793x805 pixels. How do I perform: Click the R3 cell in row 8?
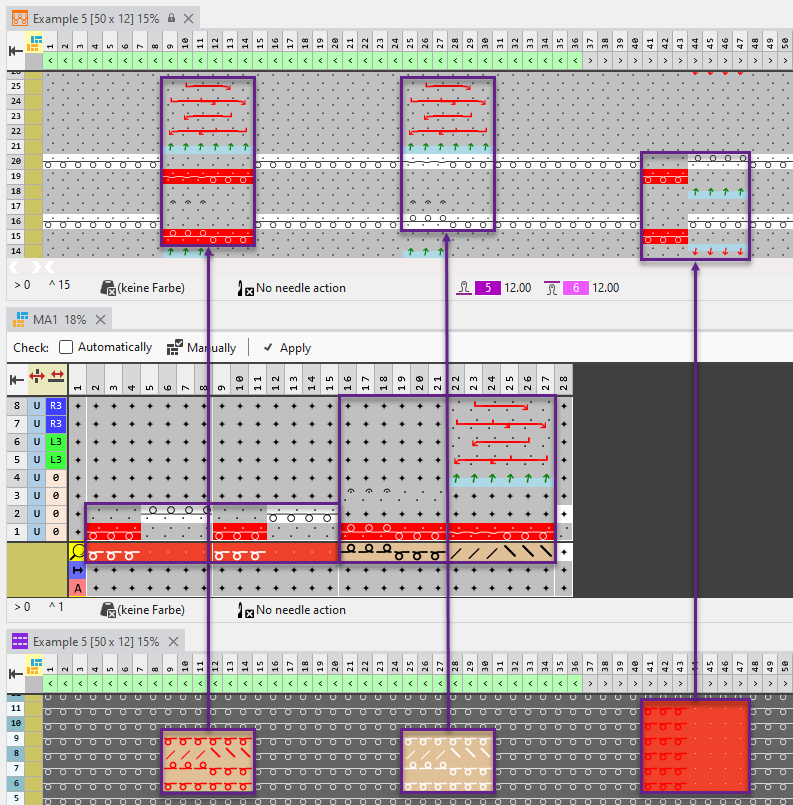(x=56, y=406)
